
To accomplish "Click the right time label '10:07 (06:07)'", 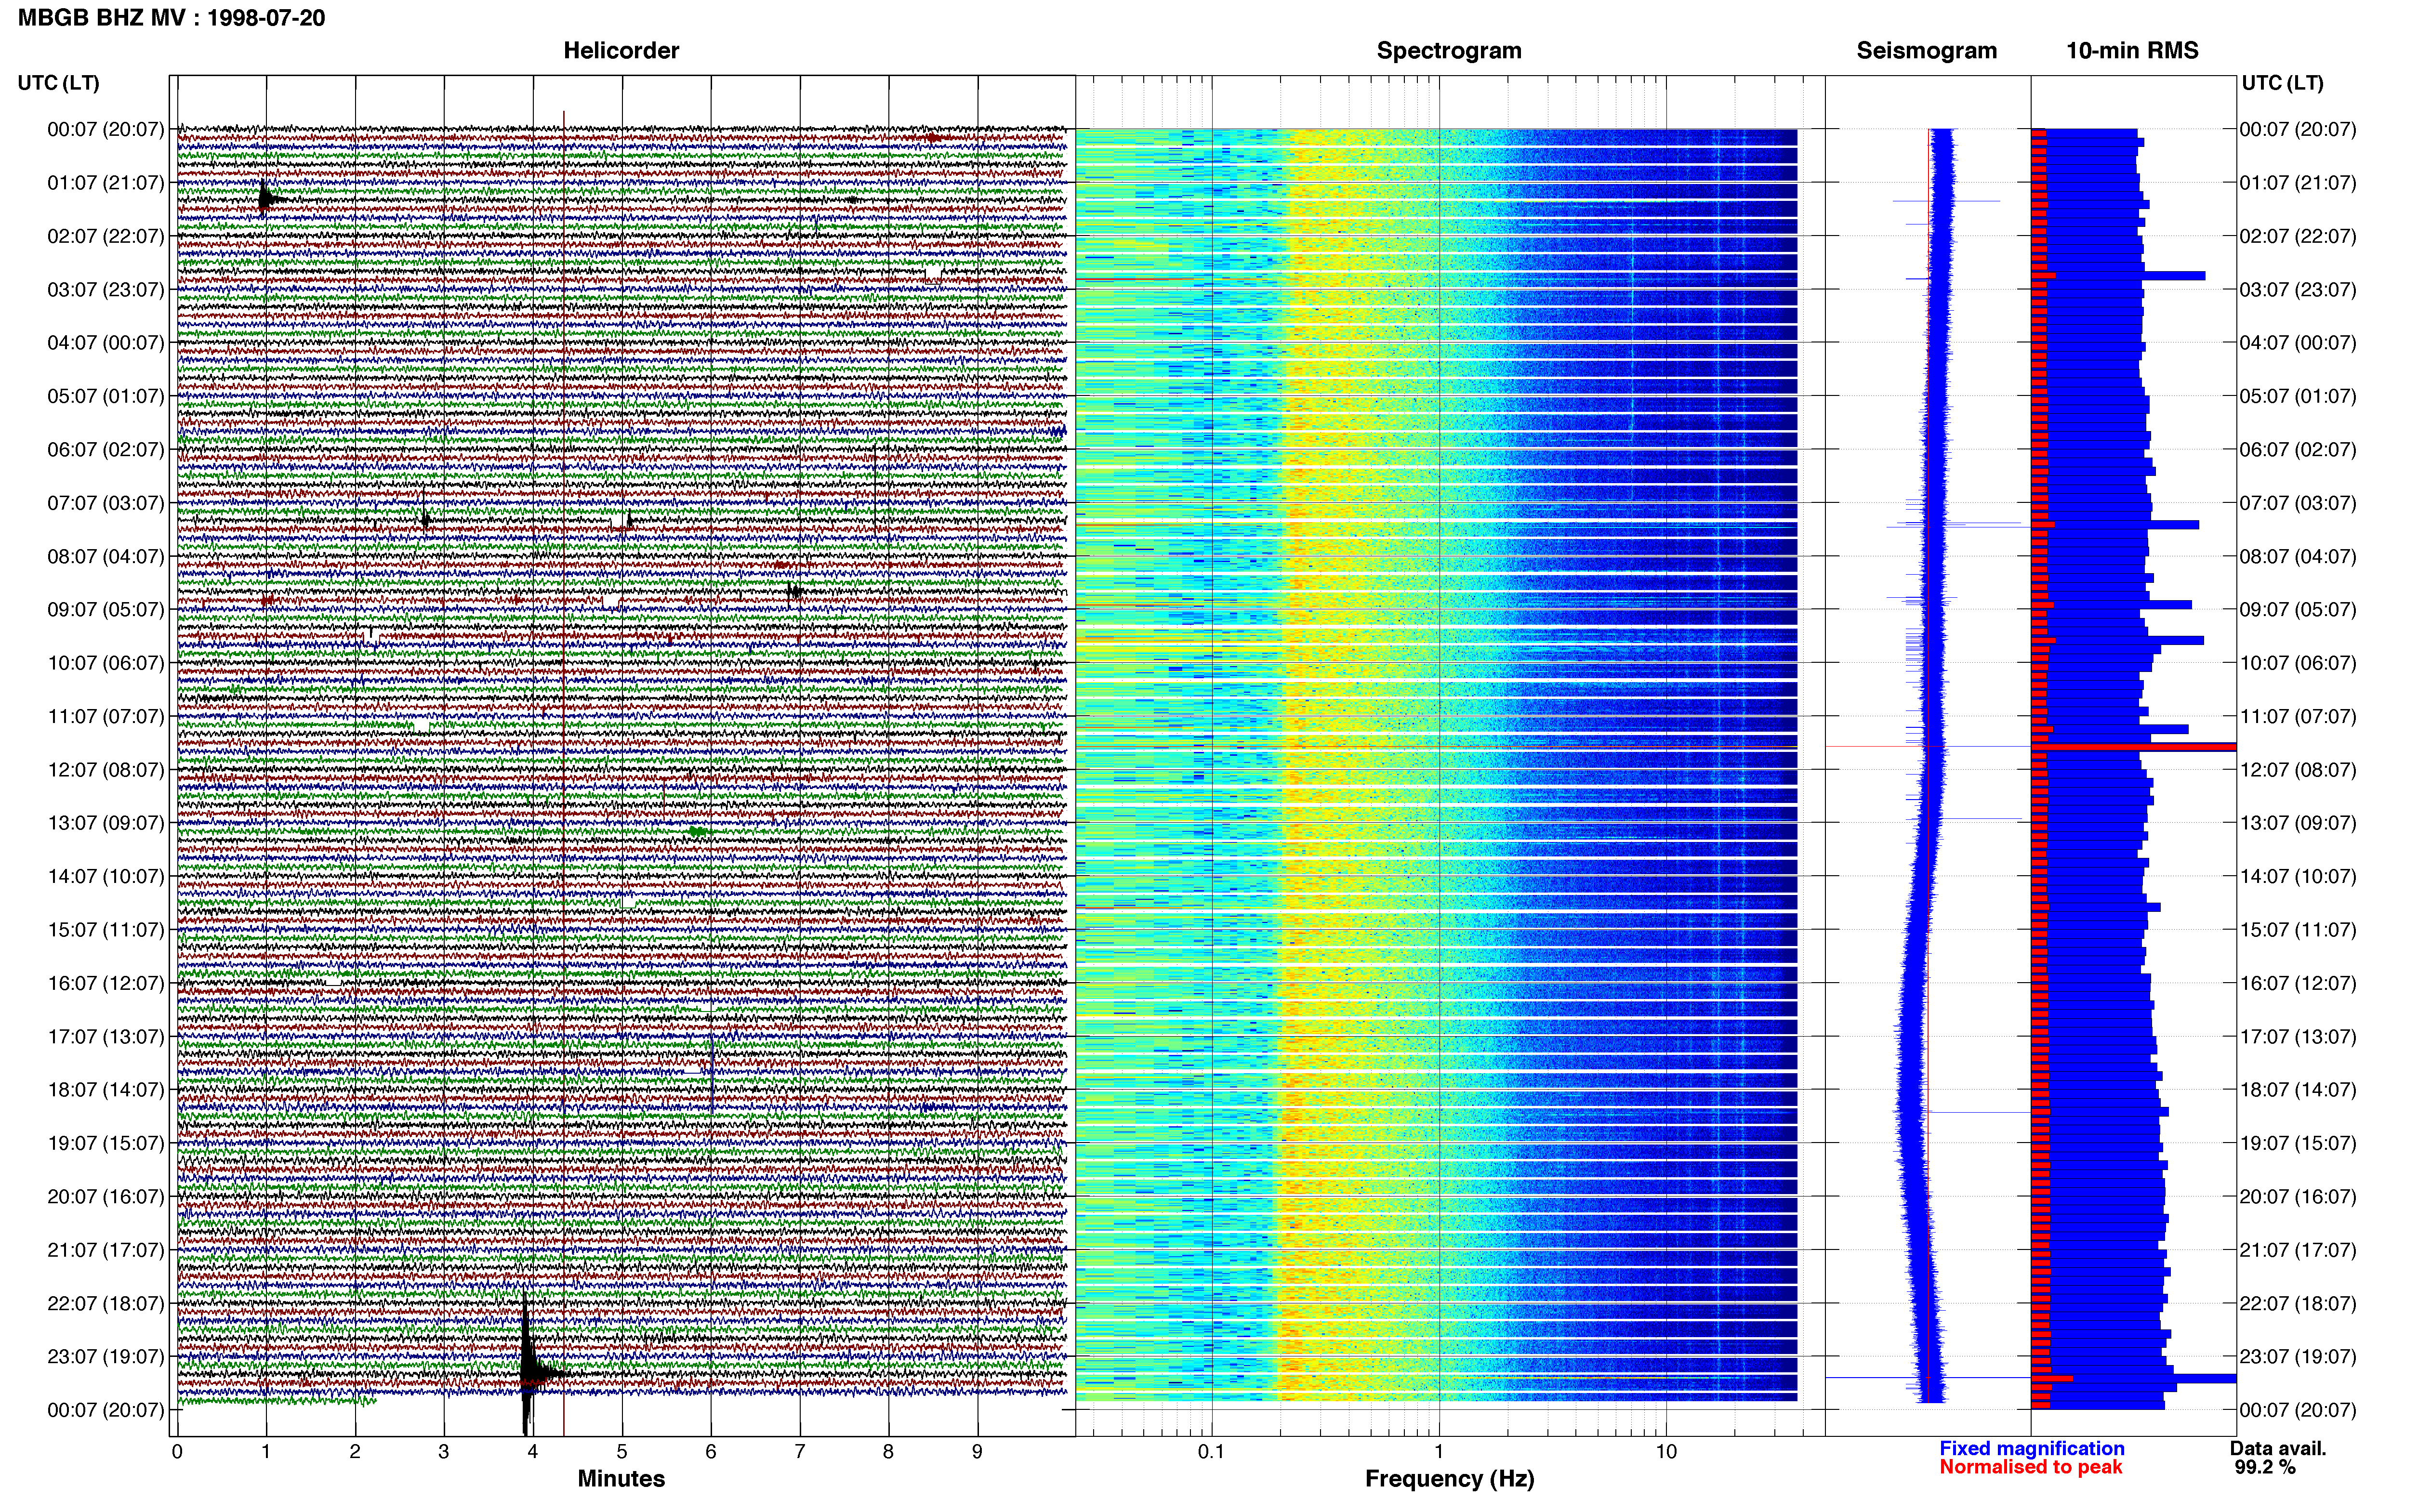I will click(2298, 663).
